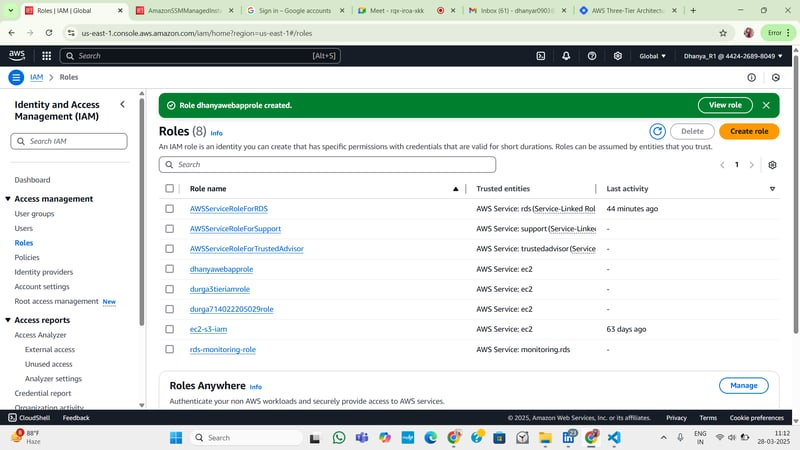Click the Create role button

[x=749, y=131]
